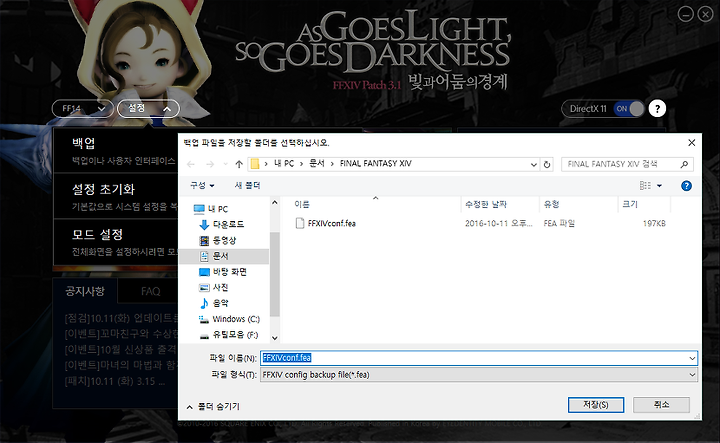Close the save dialog
This screenshot has height=443, width=720.
(x=692, y=143)
